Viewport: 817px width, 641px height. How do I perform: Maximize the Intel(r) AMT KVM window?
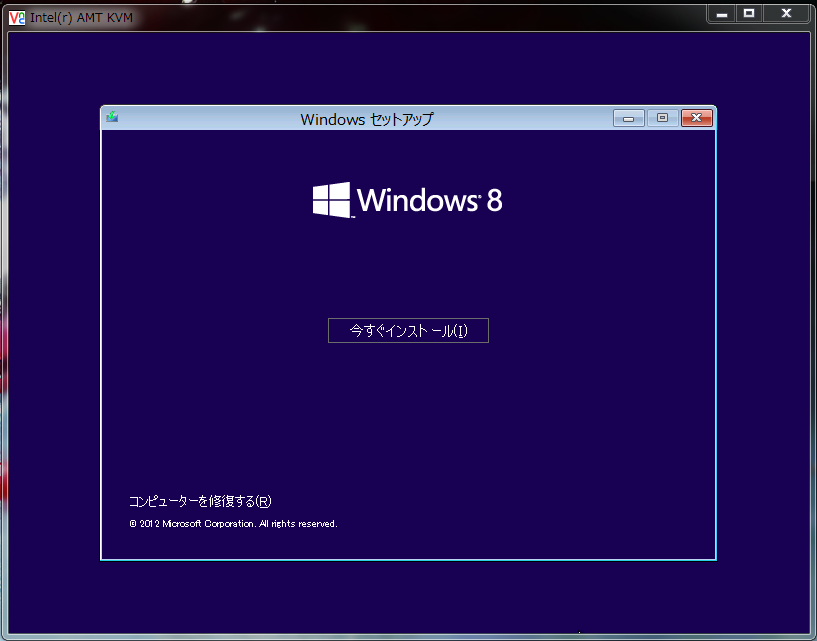pyautogui.click(x=749, y=14)
